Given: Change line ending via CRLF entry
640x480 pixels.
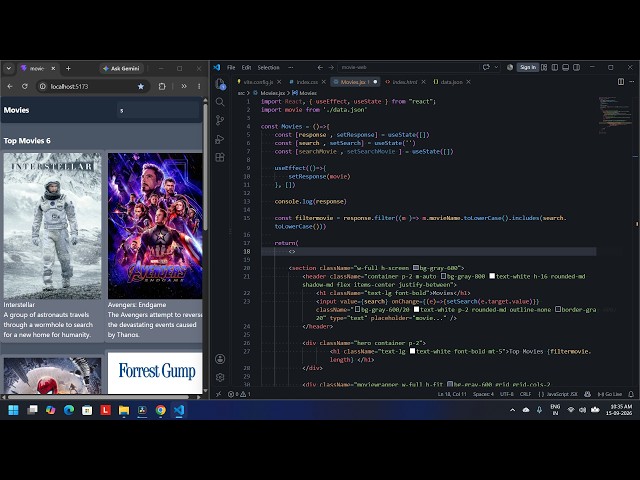Looking at the screenshot, I should click(525, 394).
